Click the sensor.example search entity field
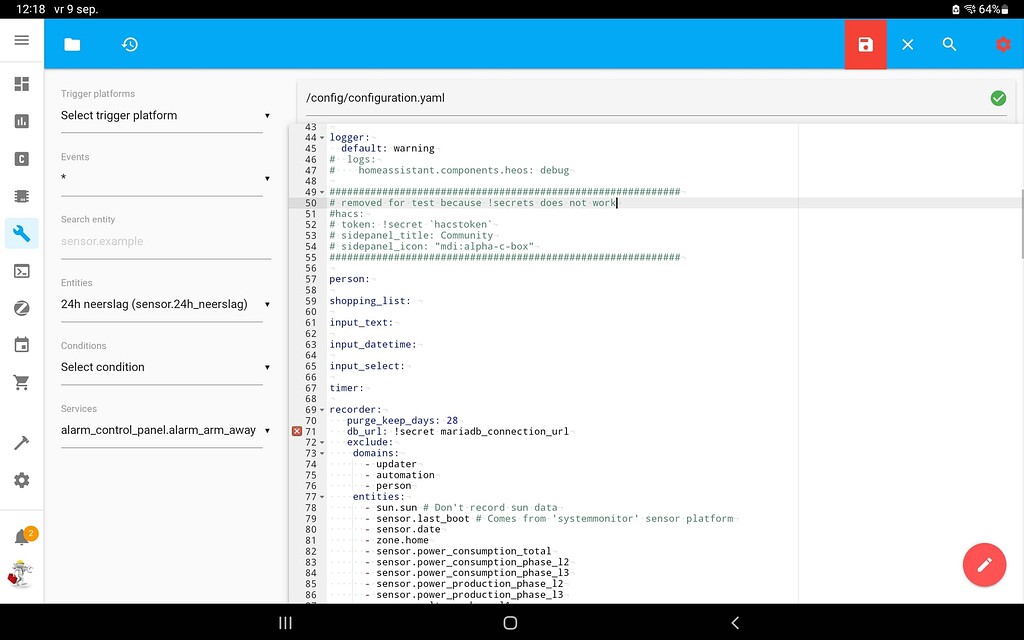The height and width of the screenshot is (640, 1024). pos(165,242)
